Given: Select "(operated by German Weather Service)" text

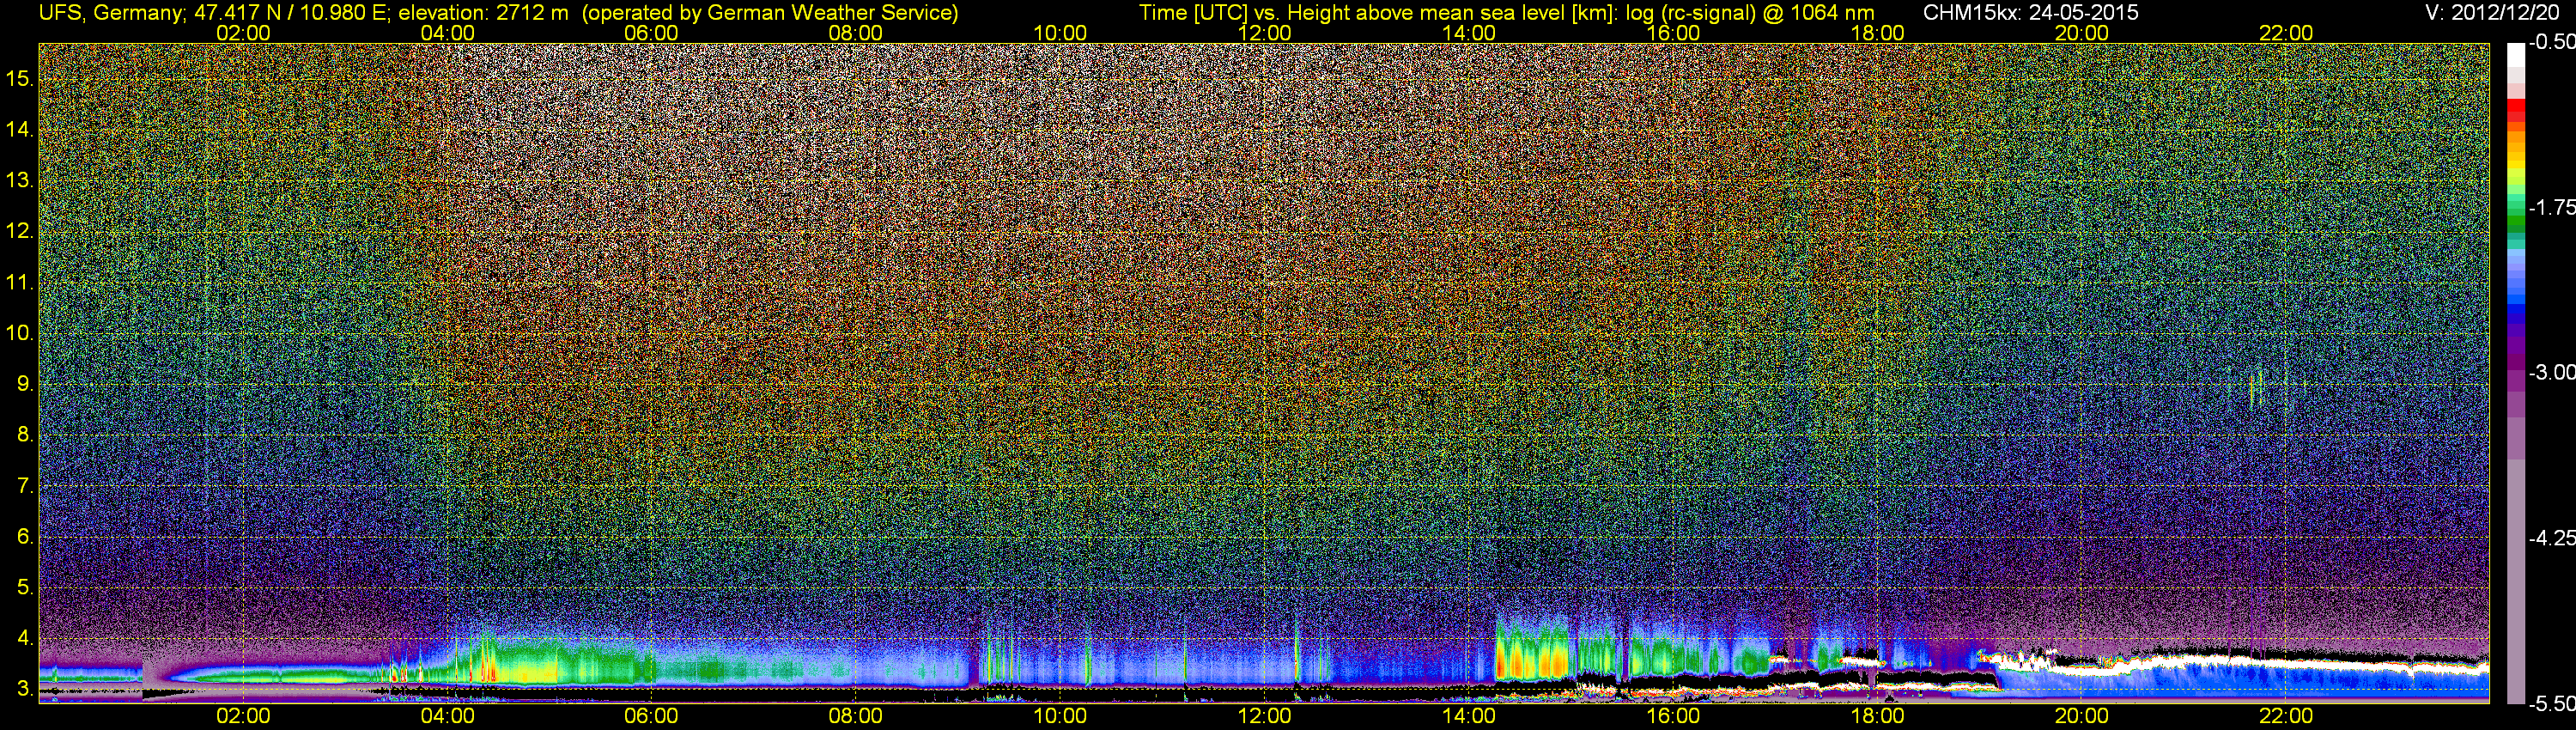Looking at the screenshot, I should click(769, 12).
